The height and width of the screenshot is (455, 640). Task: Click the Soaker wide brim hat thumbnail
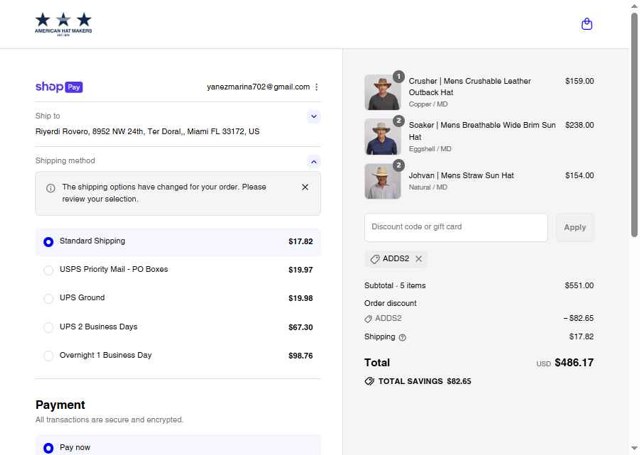382,137
